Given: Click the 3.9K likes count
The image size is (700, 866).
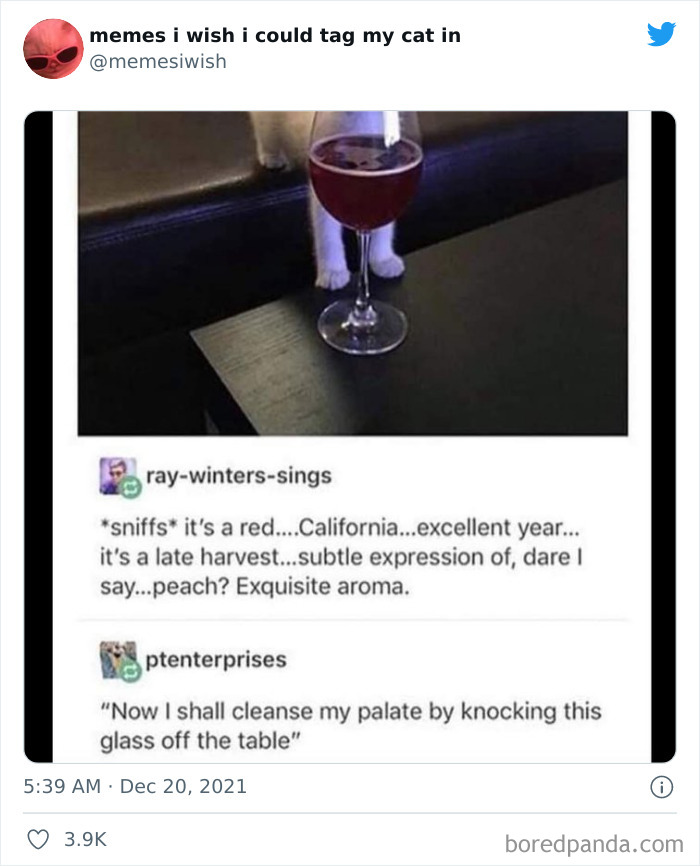Looking at the screenshot, I should click(85, 839).
